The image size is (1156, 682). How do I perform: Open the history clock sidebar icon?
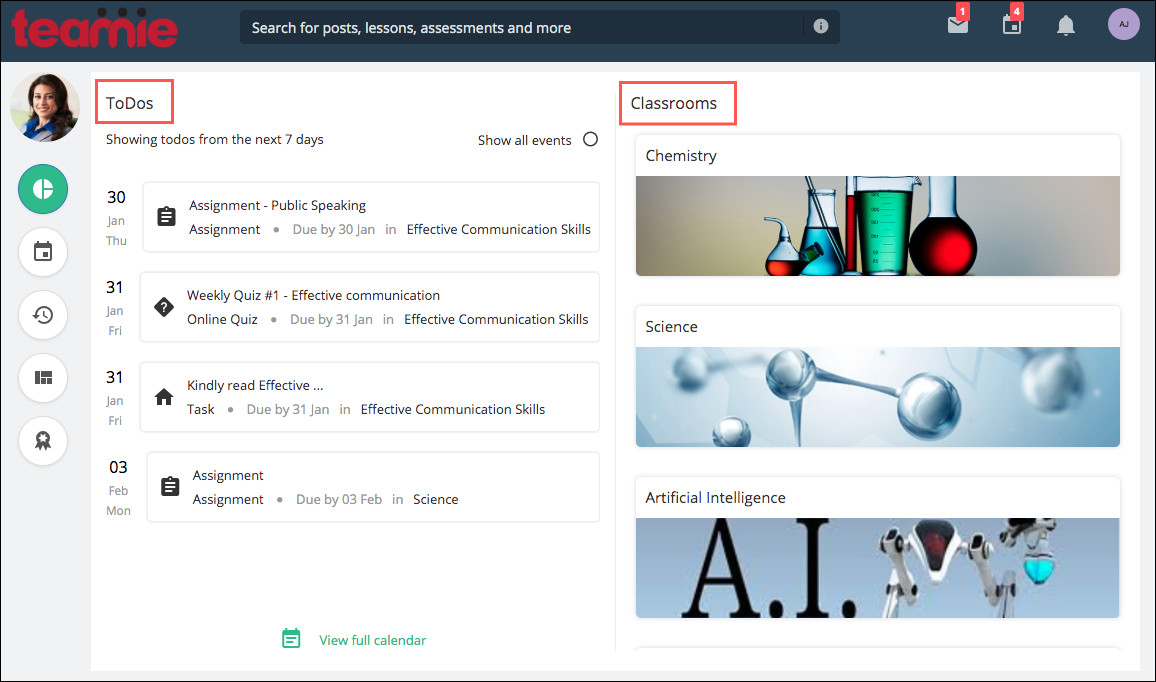[x=43, y=315]
